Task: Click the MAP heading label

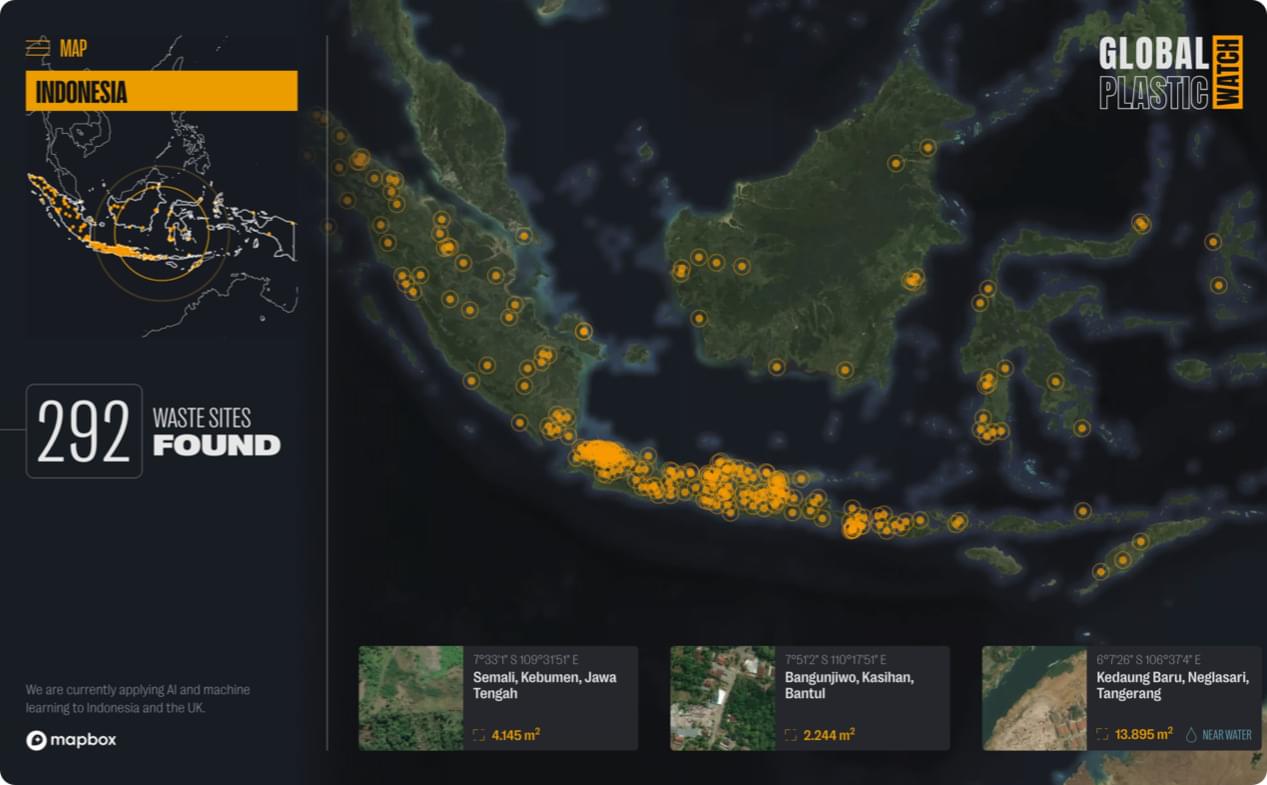Action: [73, 48]
